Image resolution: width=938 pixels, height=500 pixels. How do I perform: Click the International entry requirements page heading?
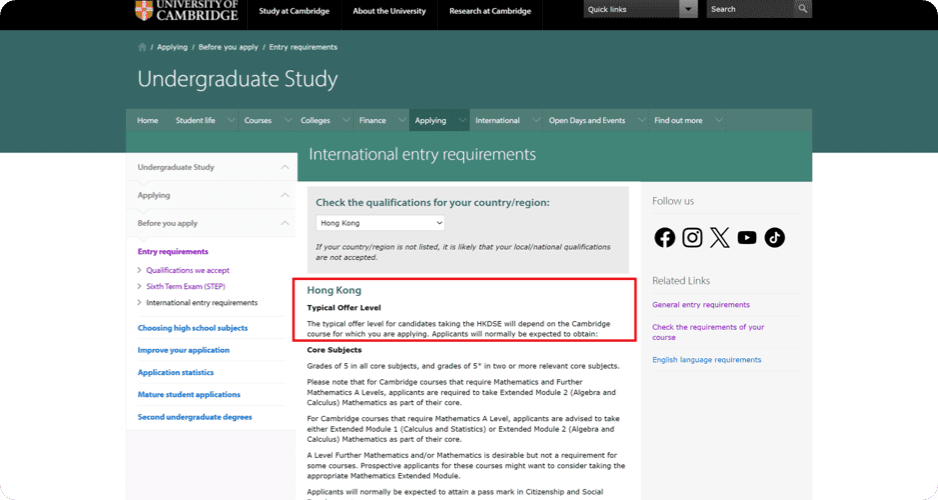click(x=422, y=154)
